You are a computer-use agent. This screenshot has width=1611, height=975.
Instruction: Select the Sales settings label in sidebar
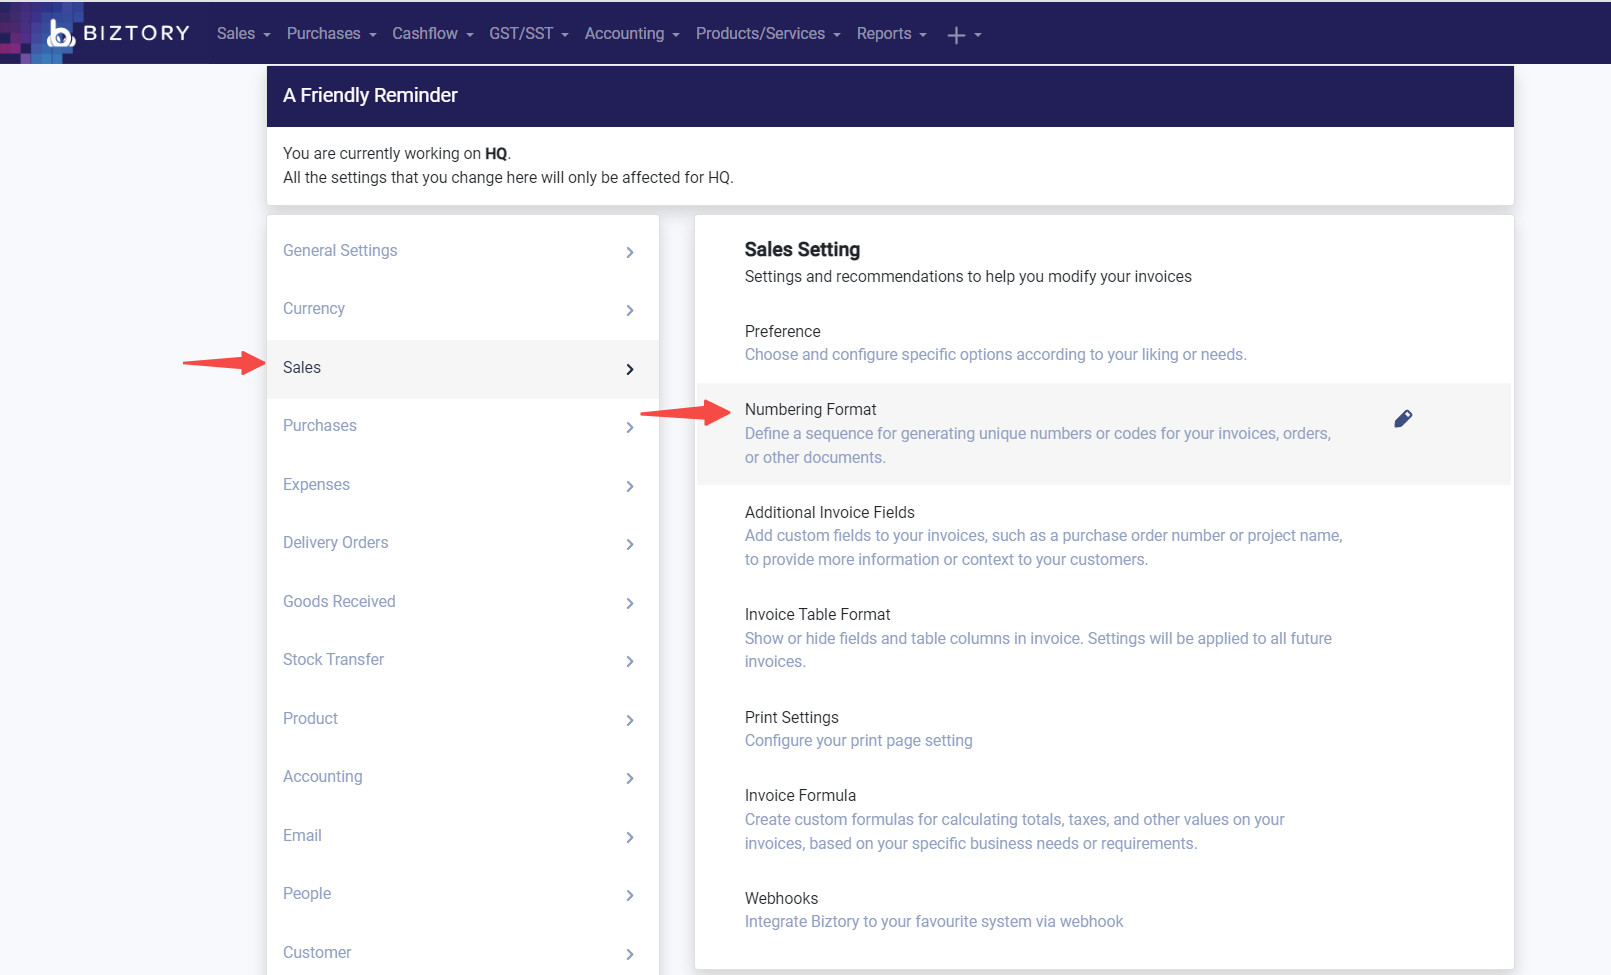(302, 367)
